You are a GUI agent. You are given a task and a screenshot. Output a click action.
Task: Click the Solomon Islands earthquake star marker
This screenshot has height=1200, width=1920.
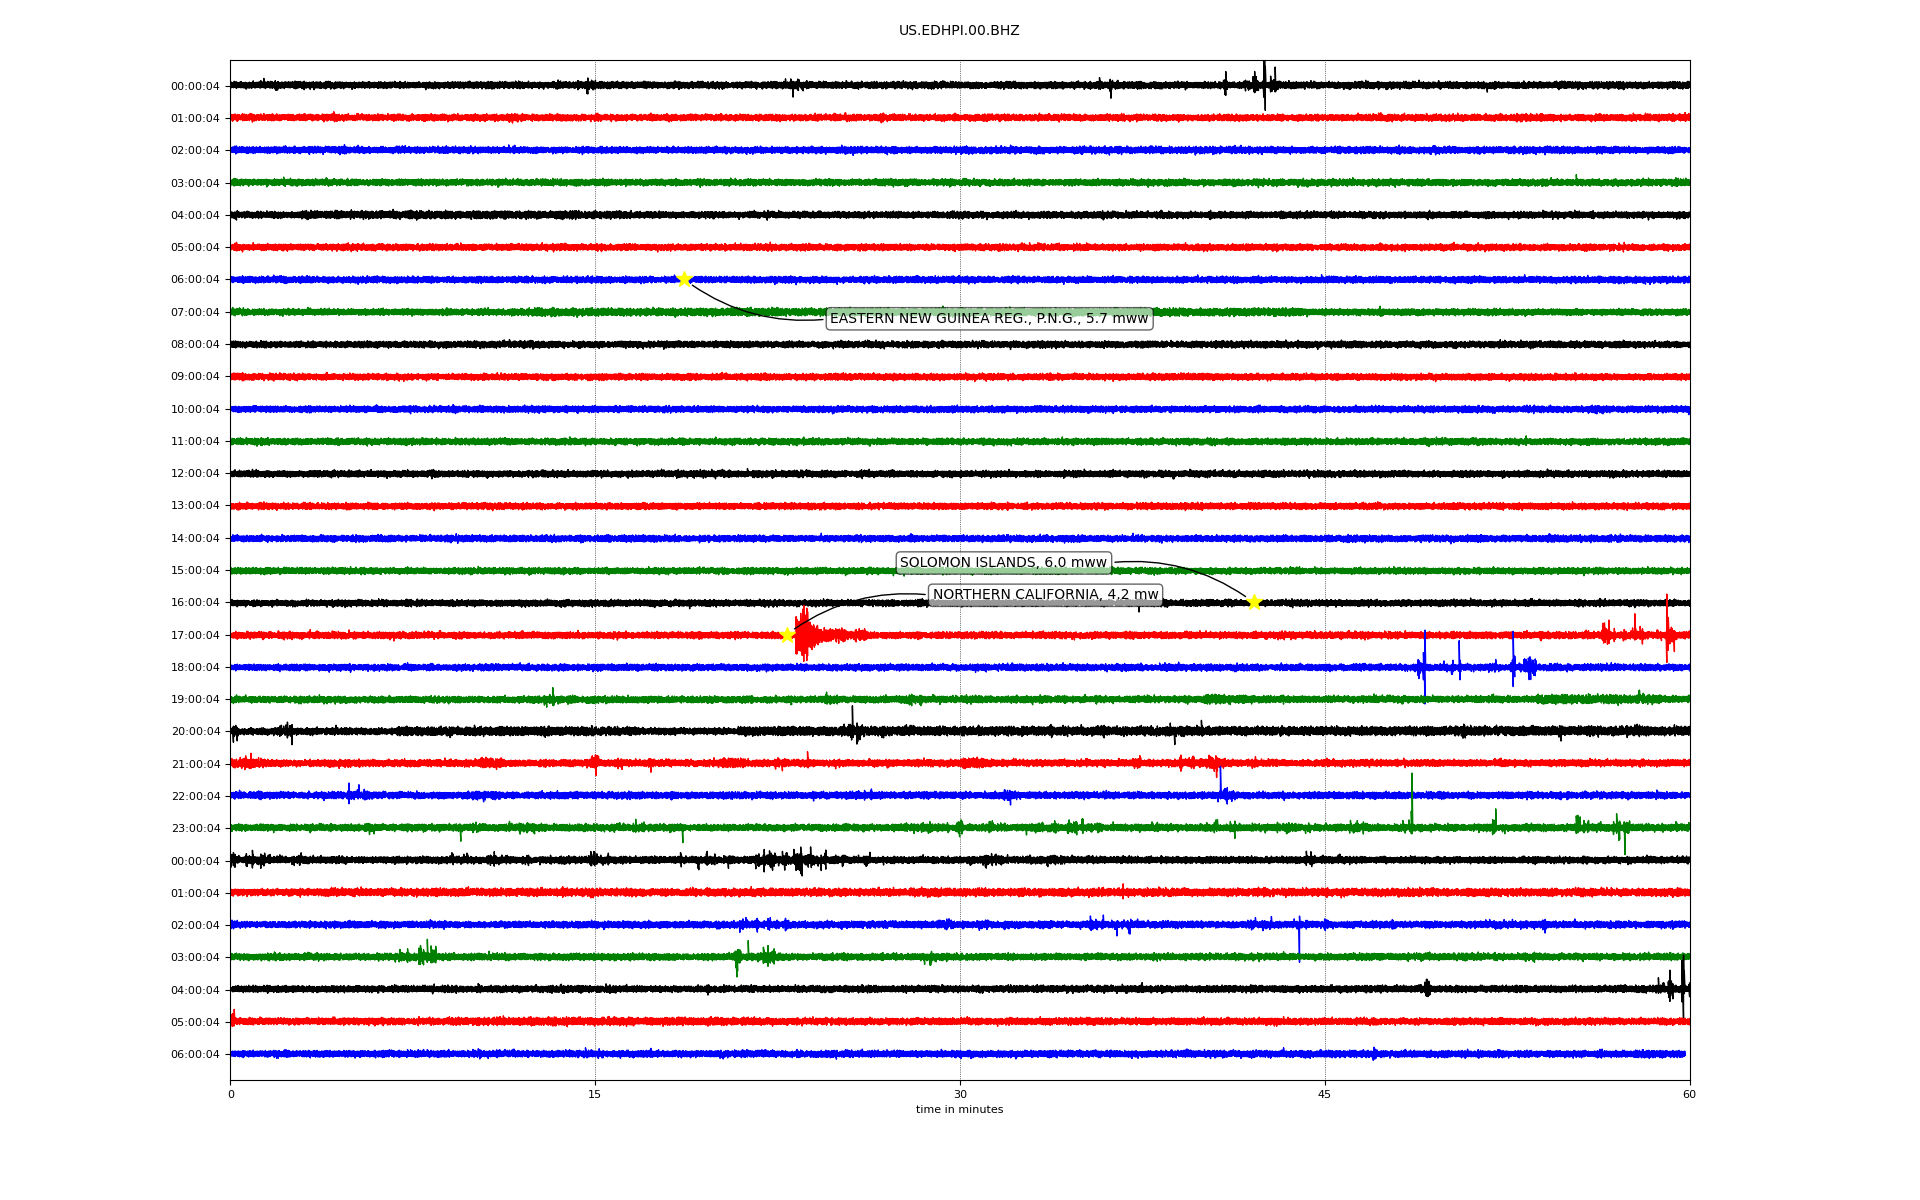[x=1254, y=602]
